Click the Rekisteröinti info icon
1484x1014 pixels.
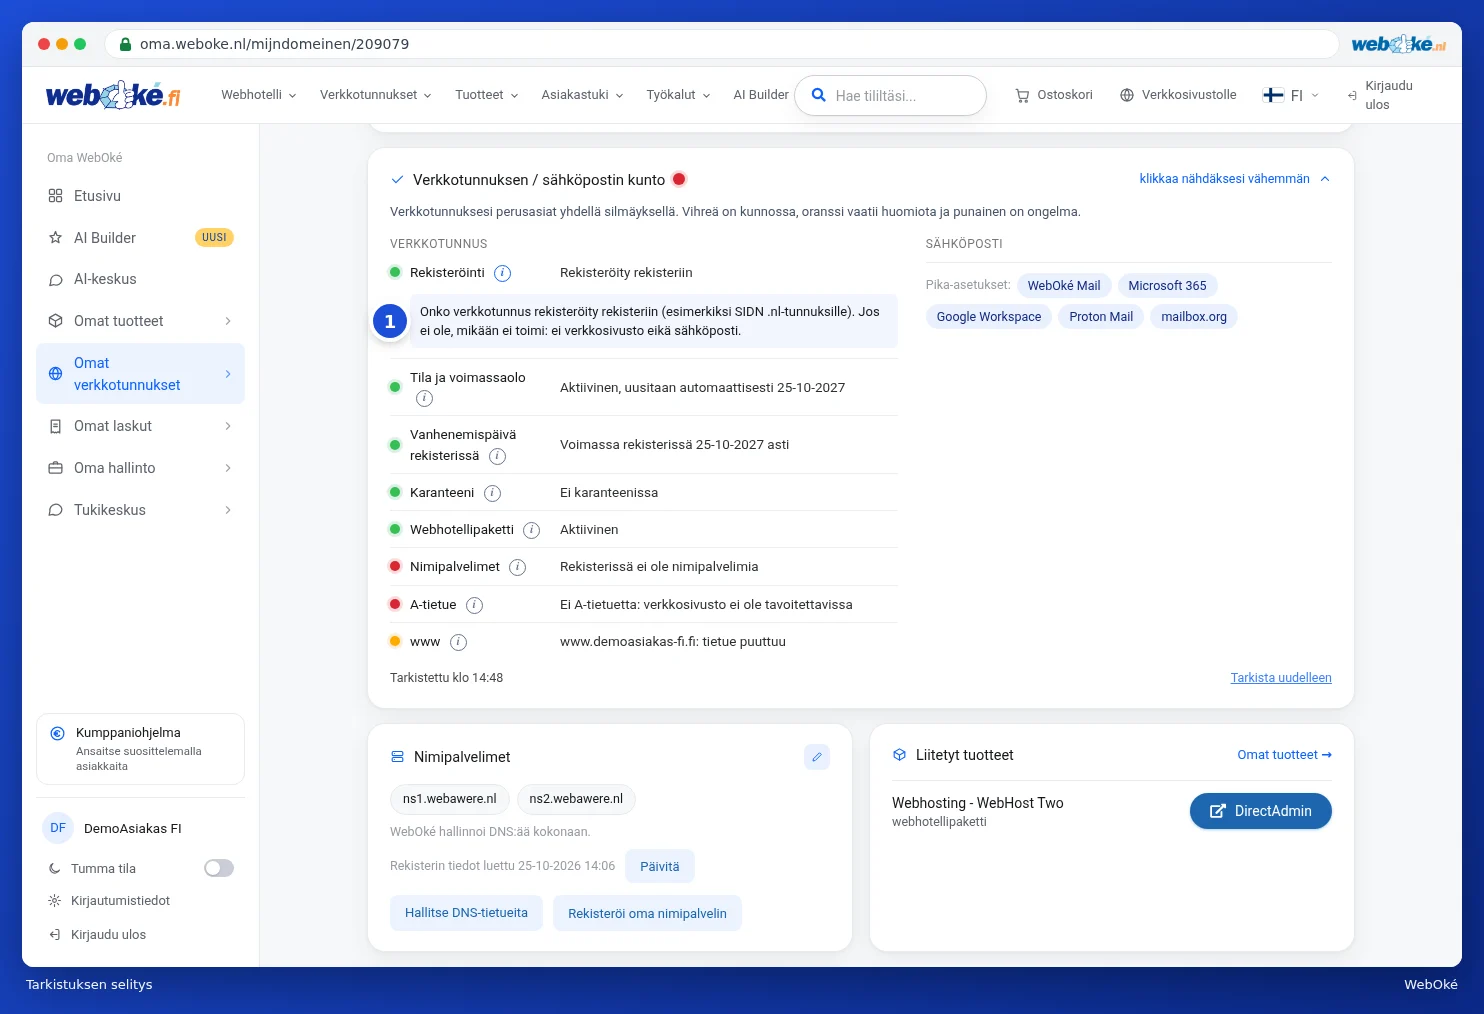click(503, 273)
